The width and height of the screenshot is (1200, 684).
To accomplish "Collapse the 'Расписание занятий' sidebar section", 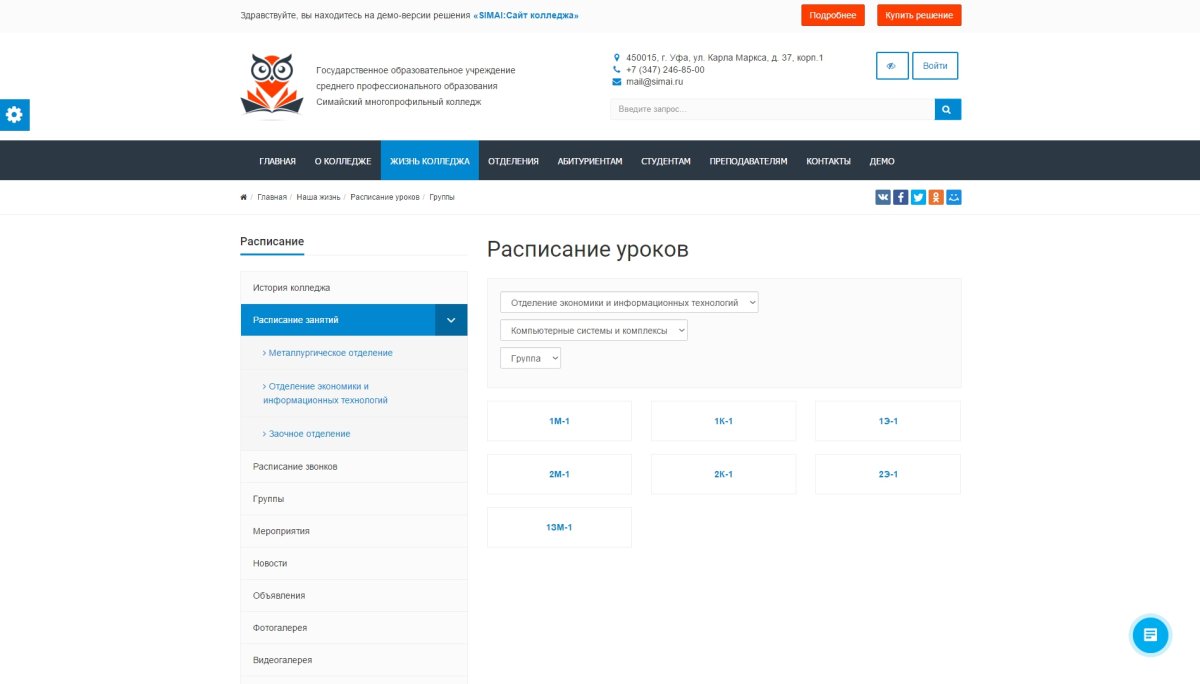I will pos(451,319).
